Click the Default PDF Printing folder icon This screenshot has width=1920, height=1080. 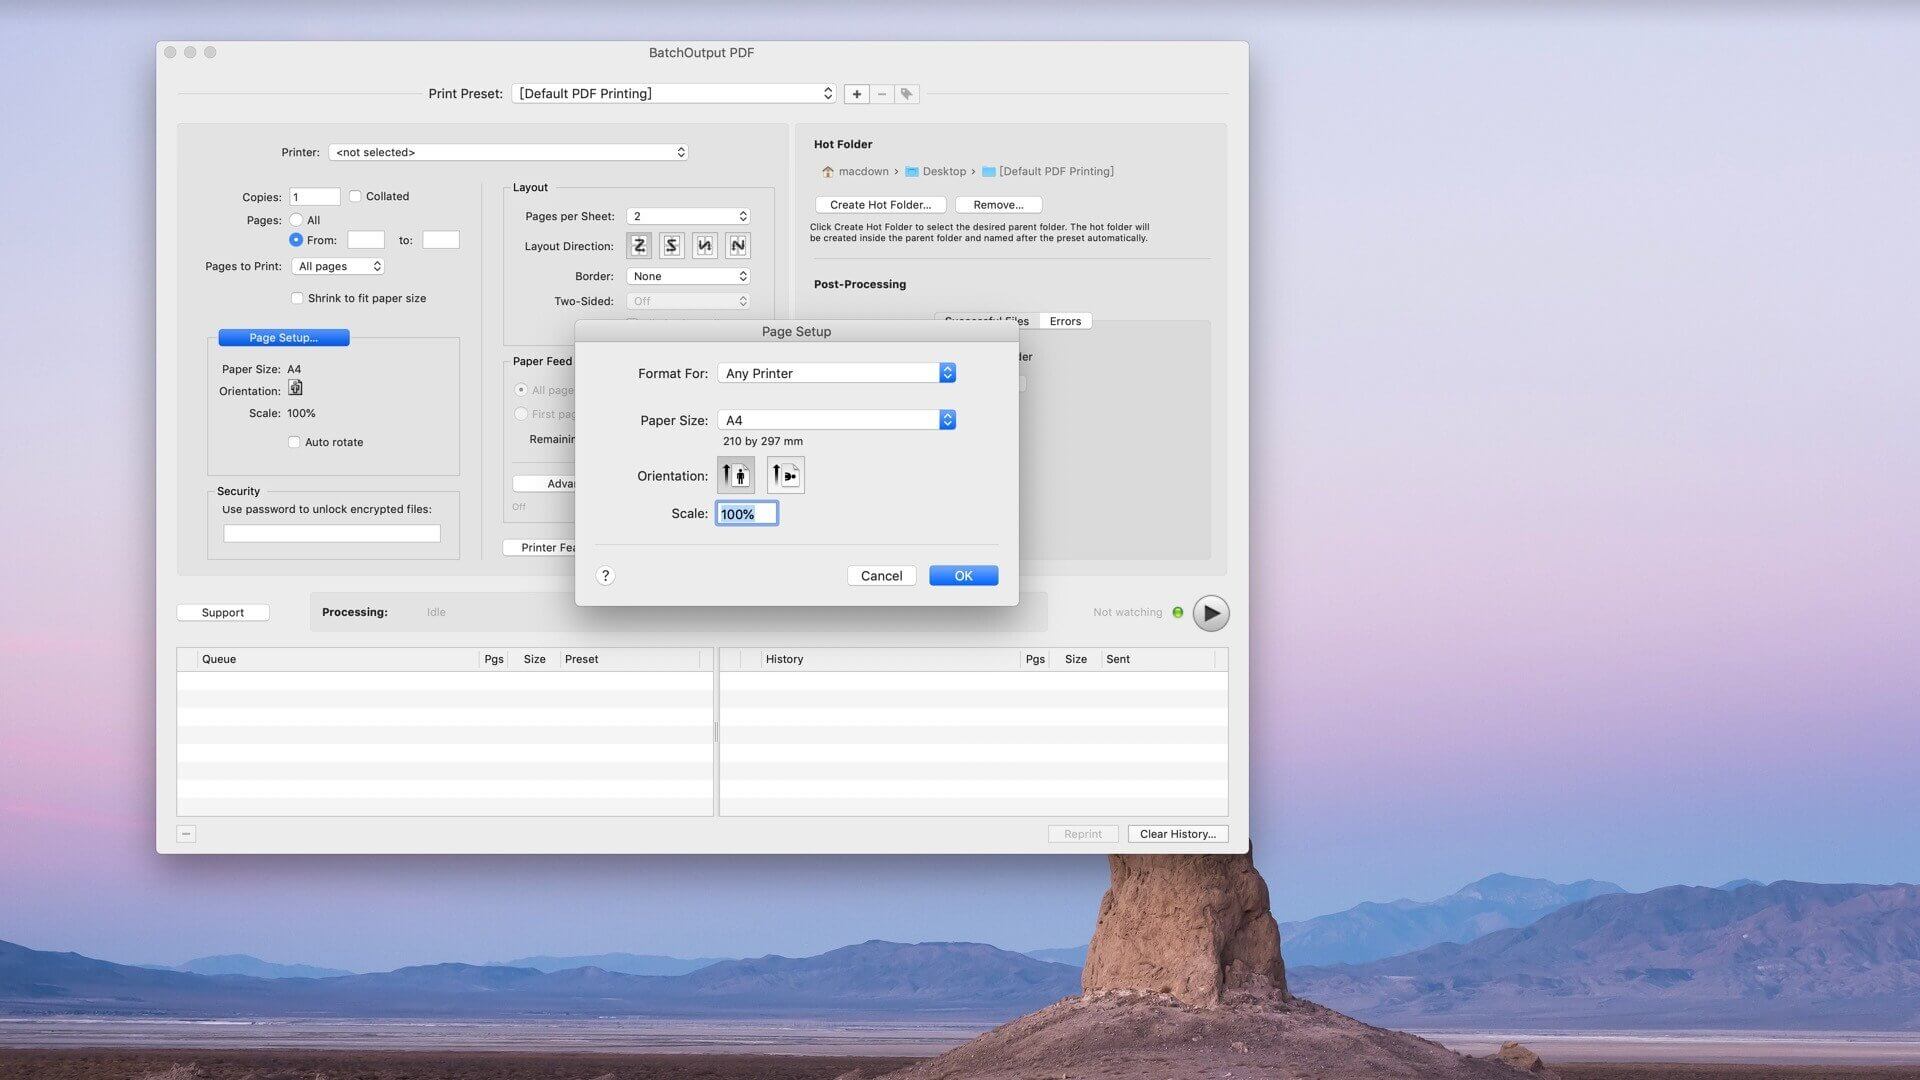pyautogui.click(x=989, y=172)
